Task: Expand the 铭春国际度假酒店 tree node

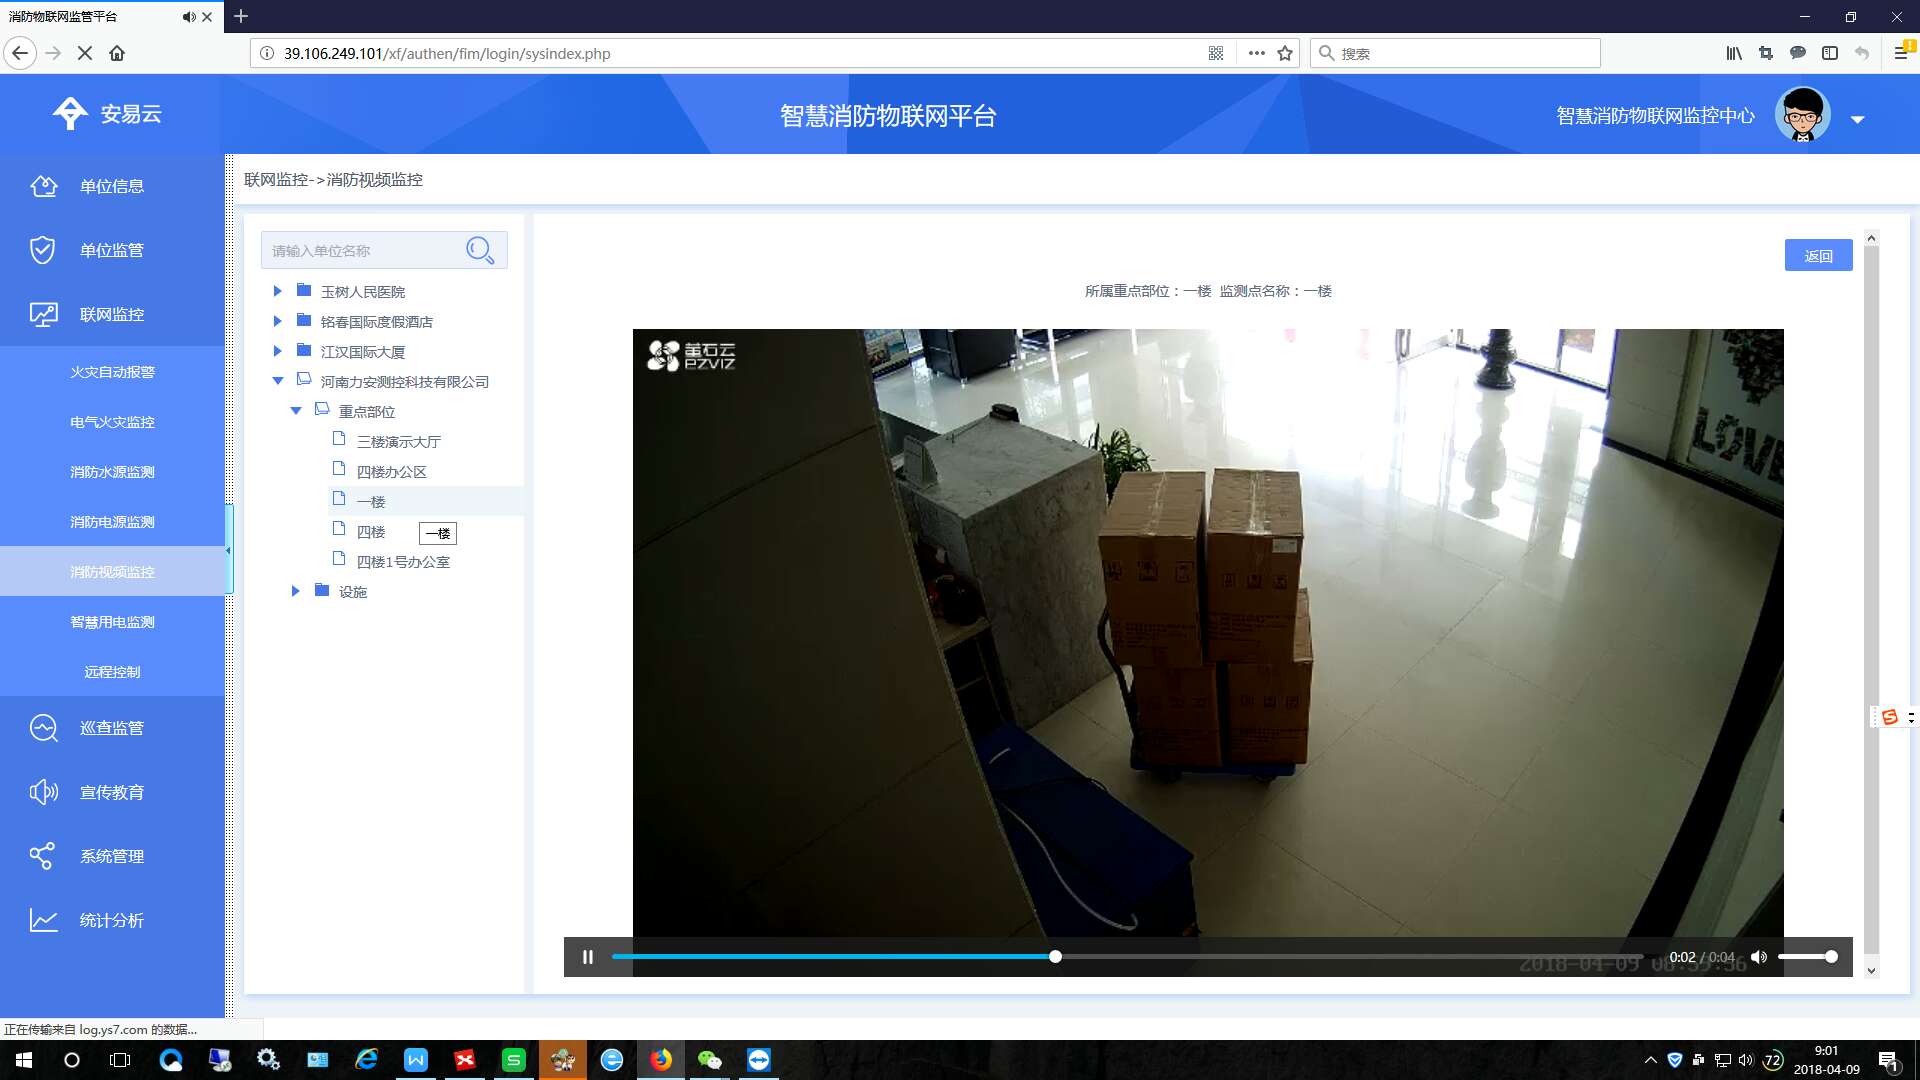Action: coord(278,321)
